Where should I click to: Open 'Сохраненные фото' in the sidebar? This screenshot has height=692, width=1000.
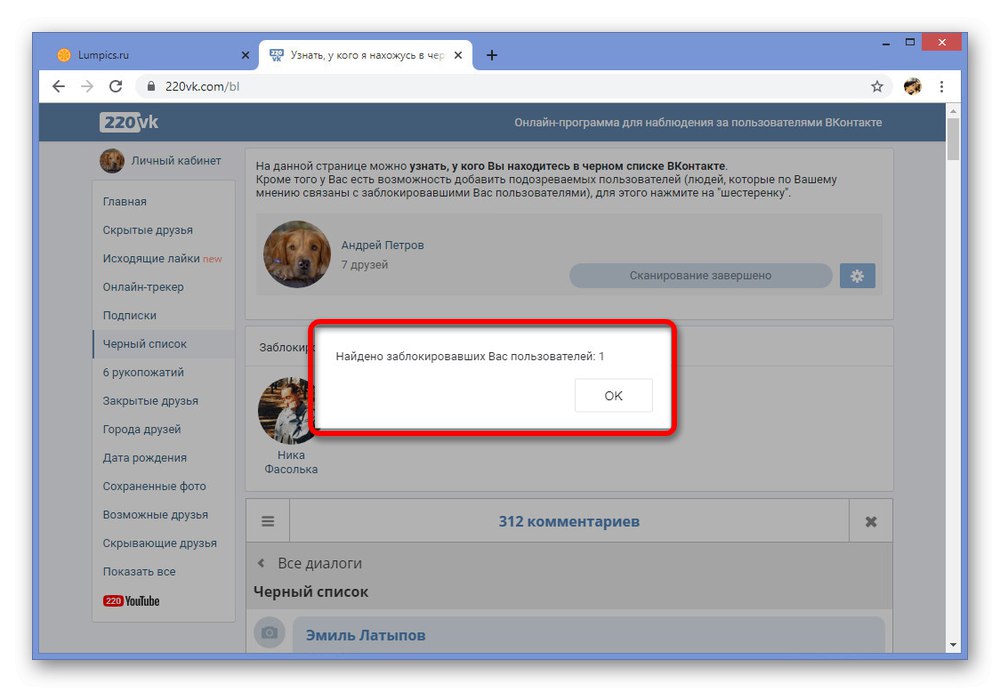(154, 487)
